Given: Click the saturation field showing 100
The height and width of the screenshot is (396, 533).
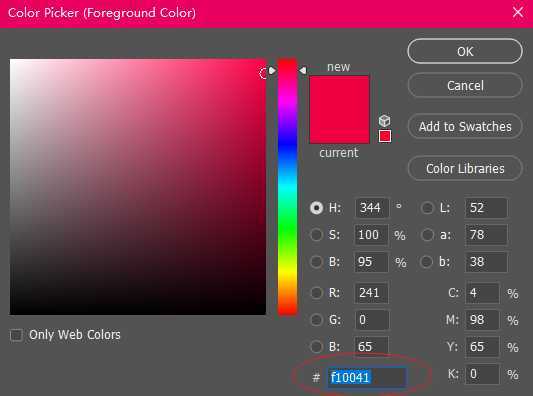Looking at the screenshot, I should click(x=371, y=235).
